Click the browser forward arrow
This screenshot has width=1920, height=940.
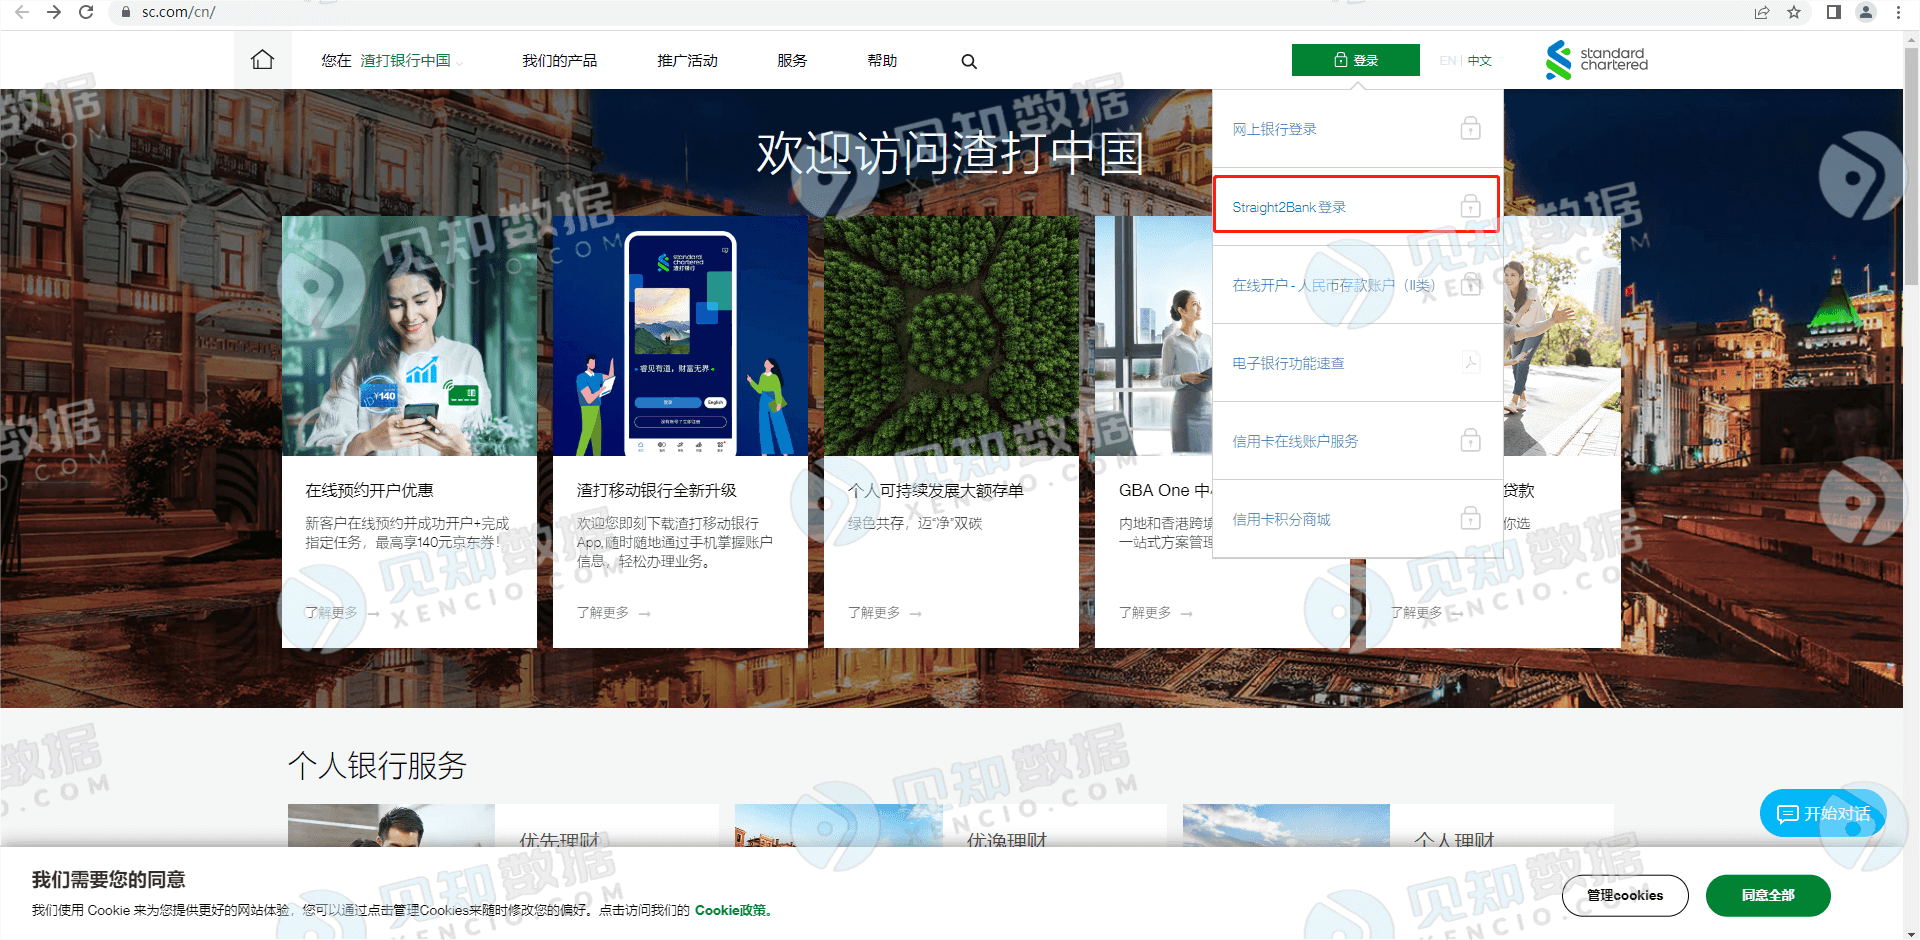coord(54,12)
